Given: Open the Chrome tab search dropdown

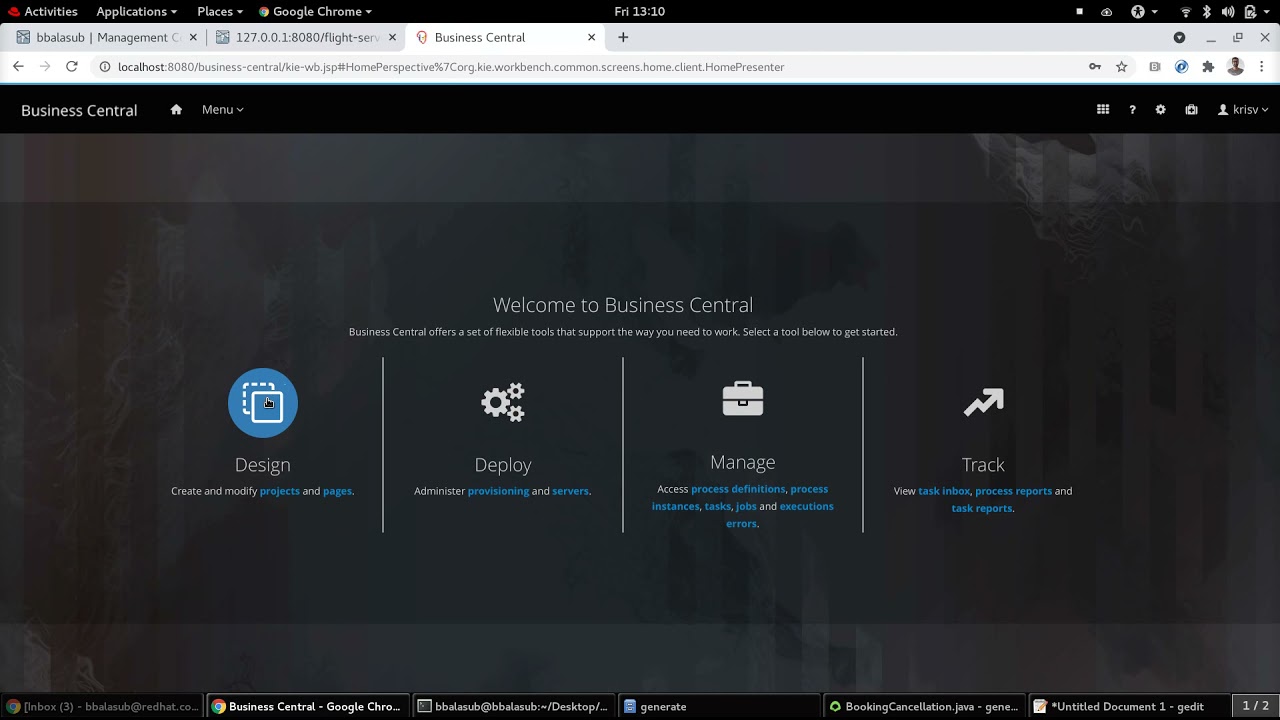Looking at the screenshot, I should pyautogui.click(x=1179, y=37).
